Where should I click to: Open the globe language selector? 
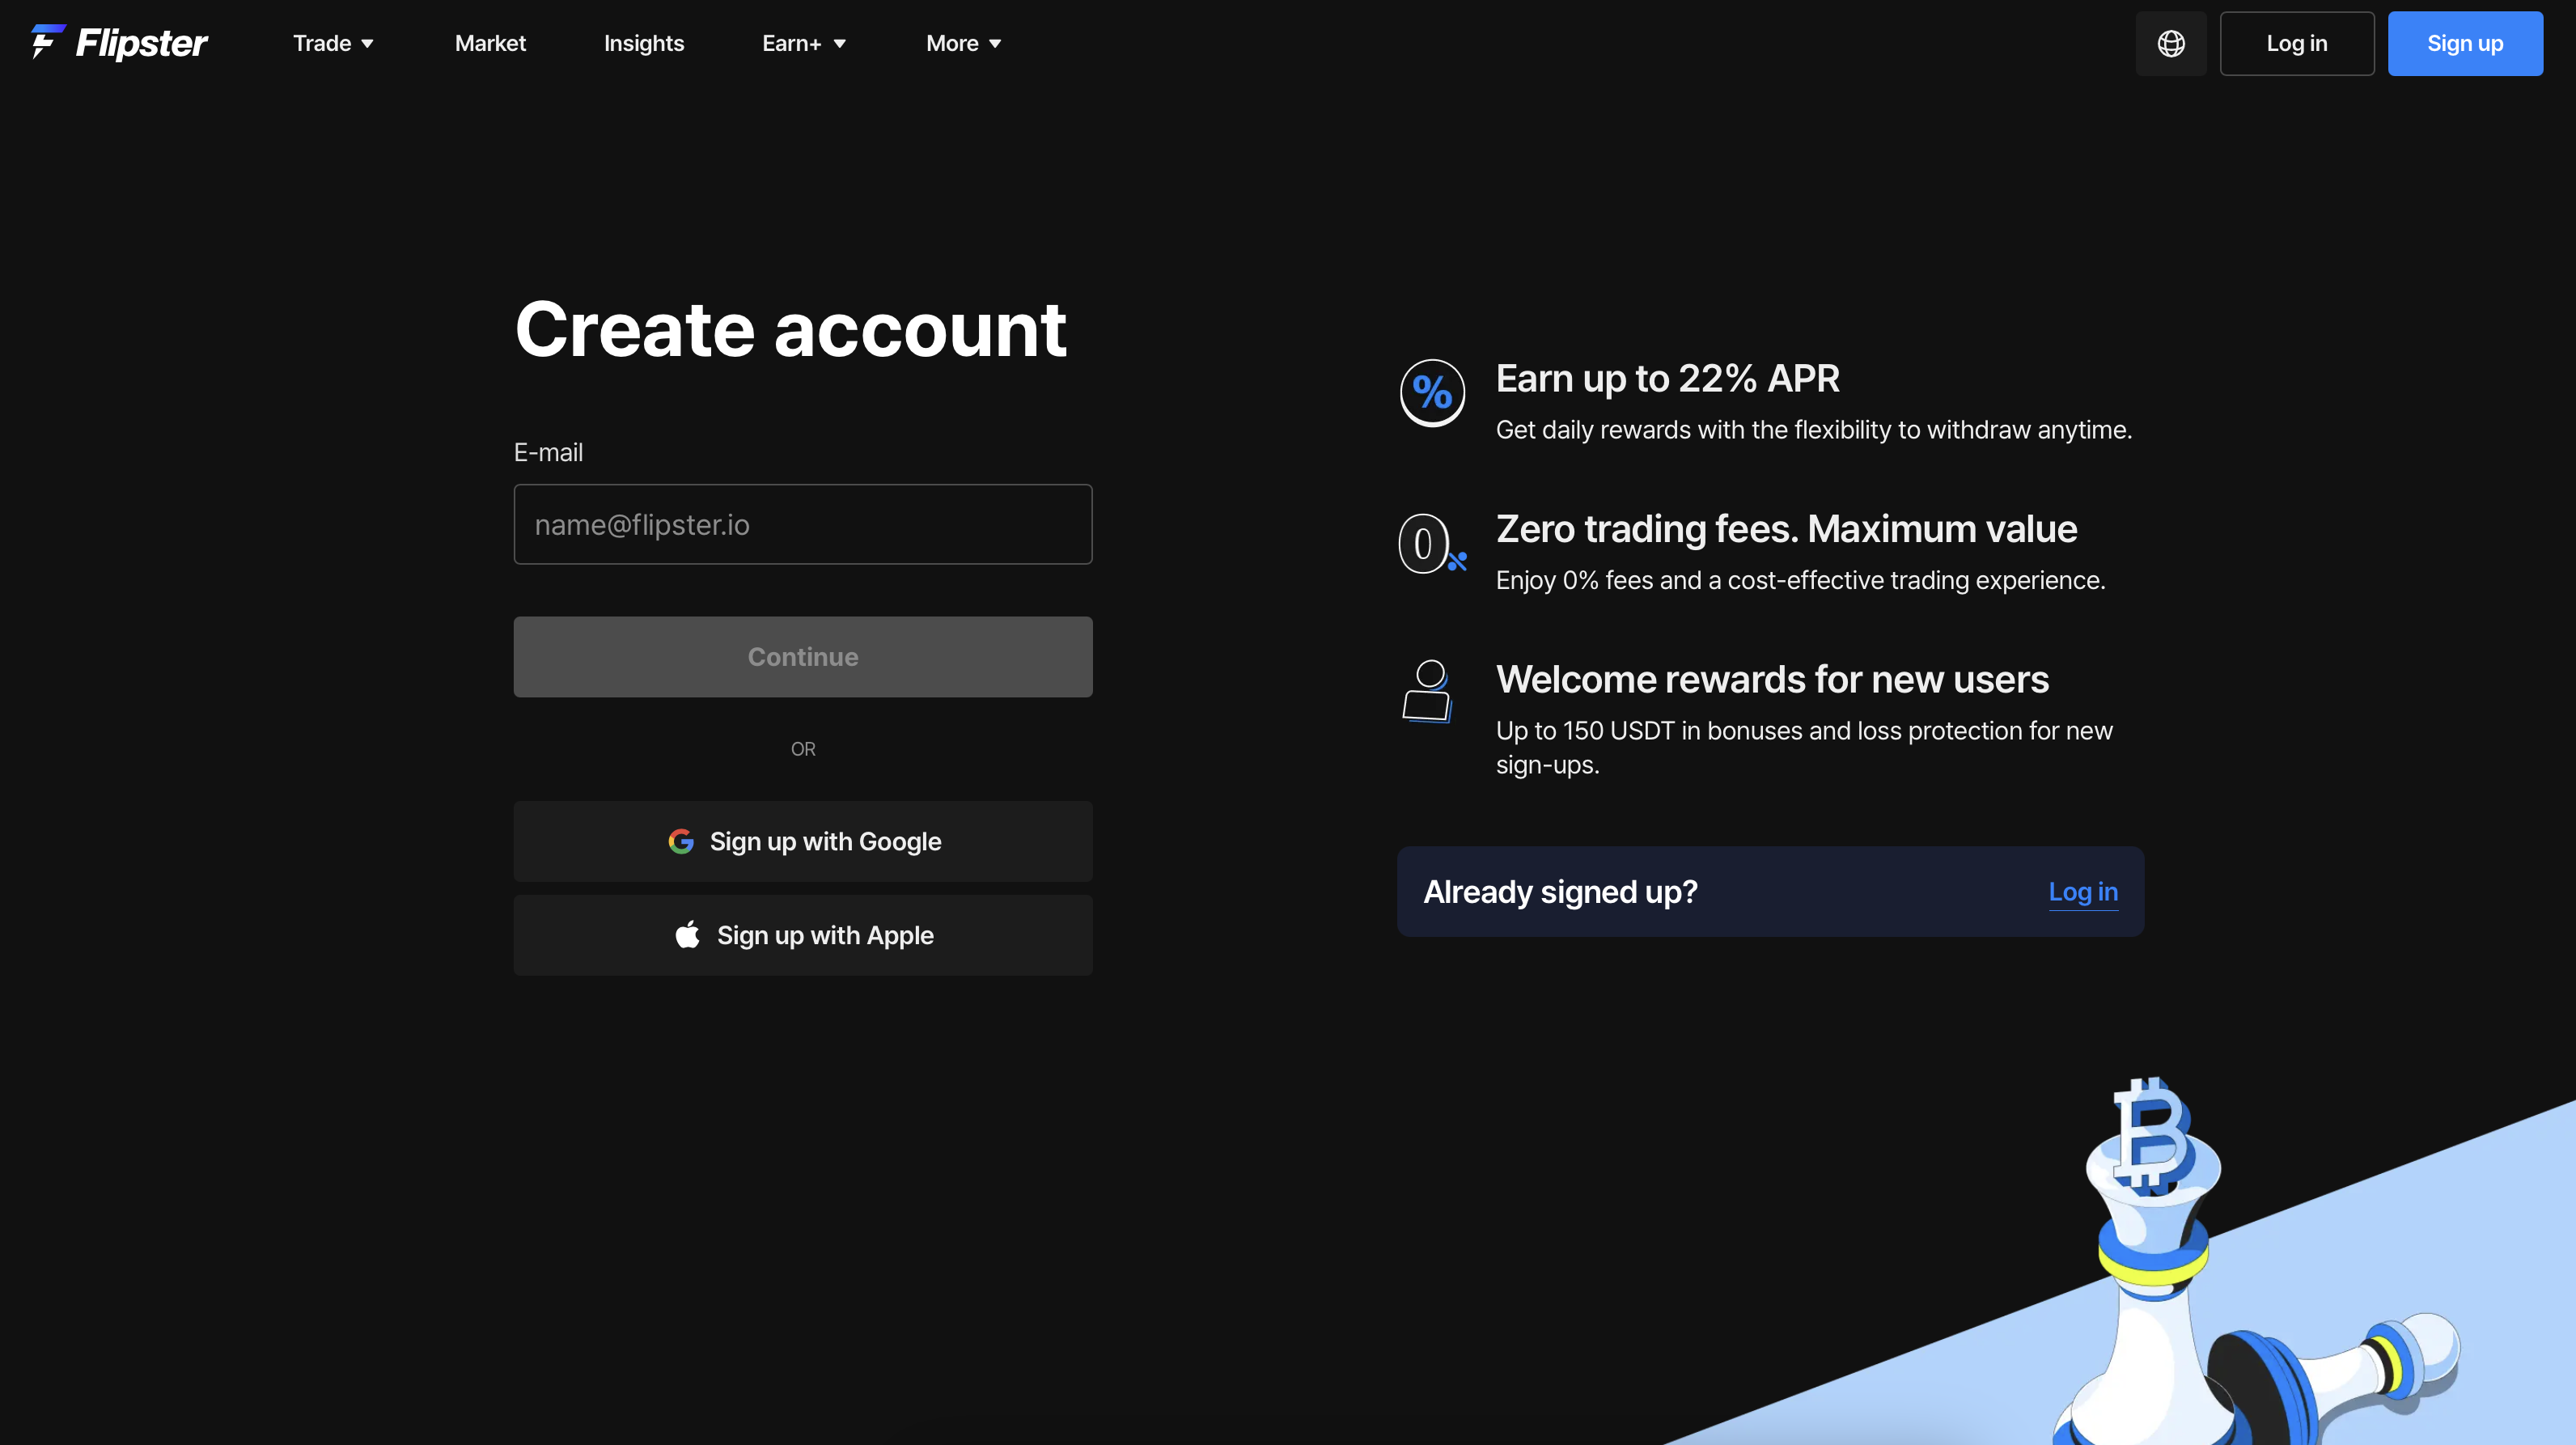point(2170,43)
